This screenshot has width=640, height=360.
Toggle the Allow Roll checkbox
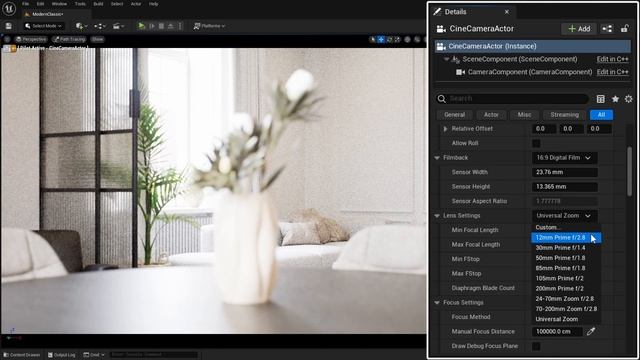point(536,143)
